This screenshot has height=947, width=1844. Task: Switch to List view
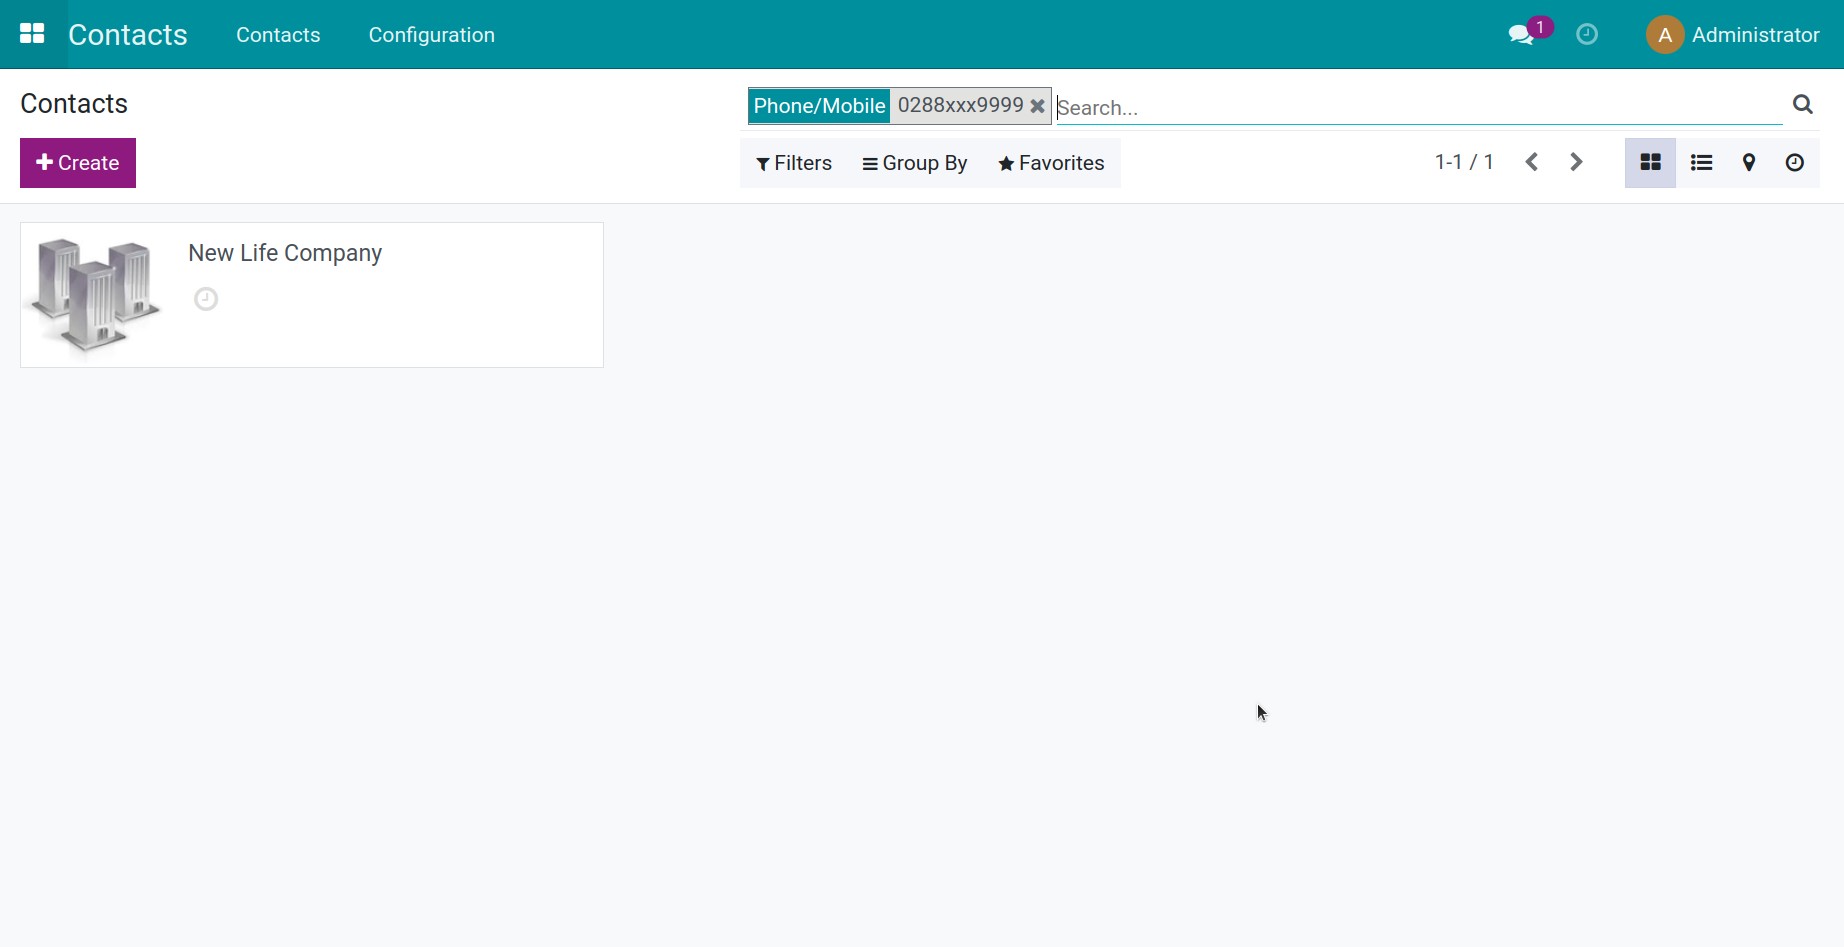click(x=1701, y=163)
